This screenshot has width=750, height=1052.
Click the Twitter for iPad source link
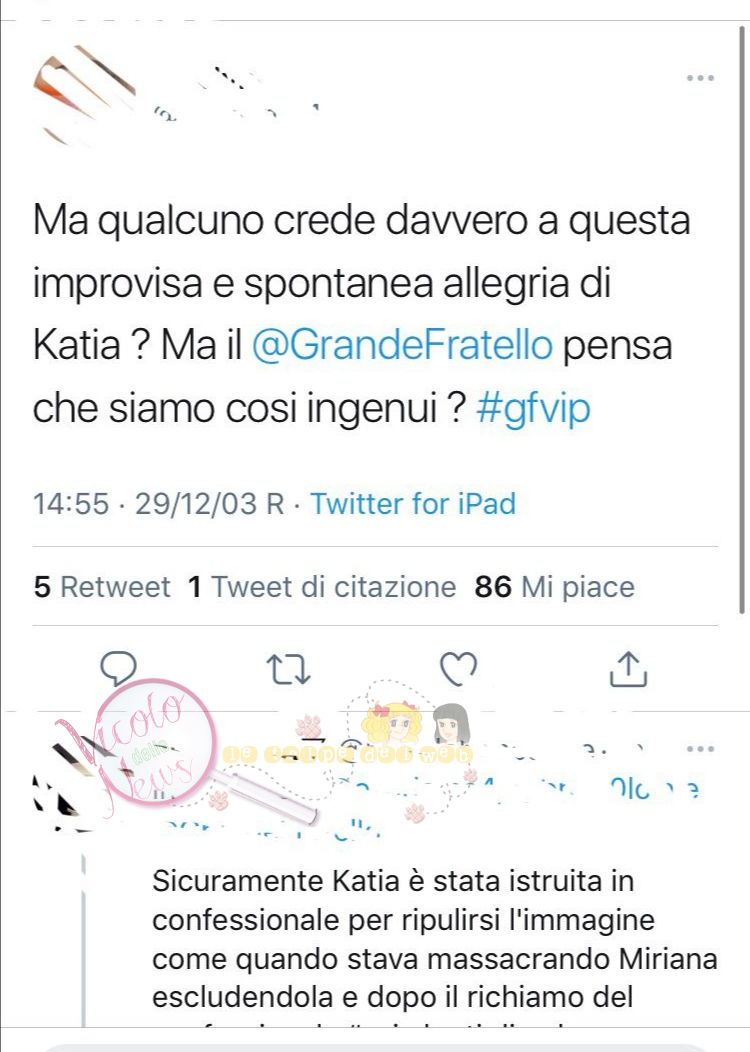click(x=413, y=504)
